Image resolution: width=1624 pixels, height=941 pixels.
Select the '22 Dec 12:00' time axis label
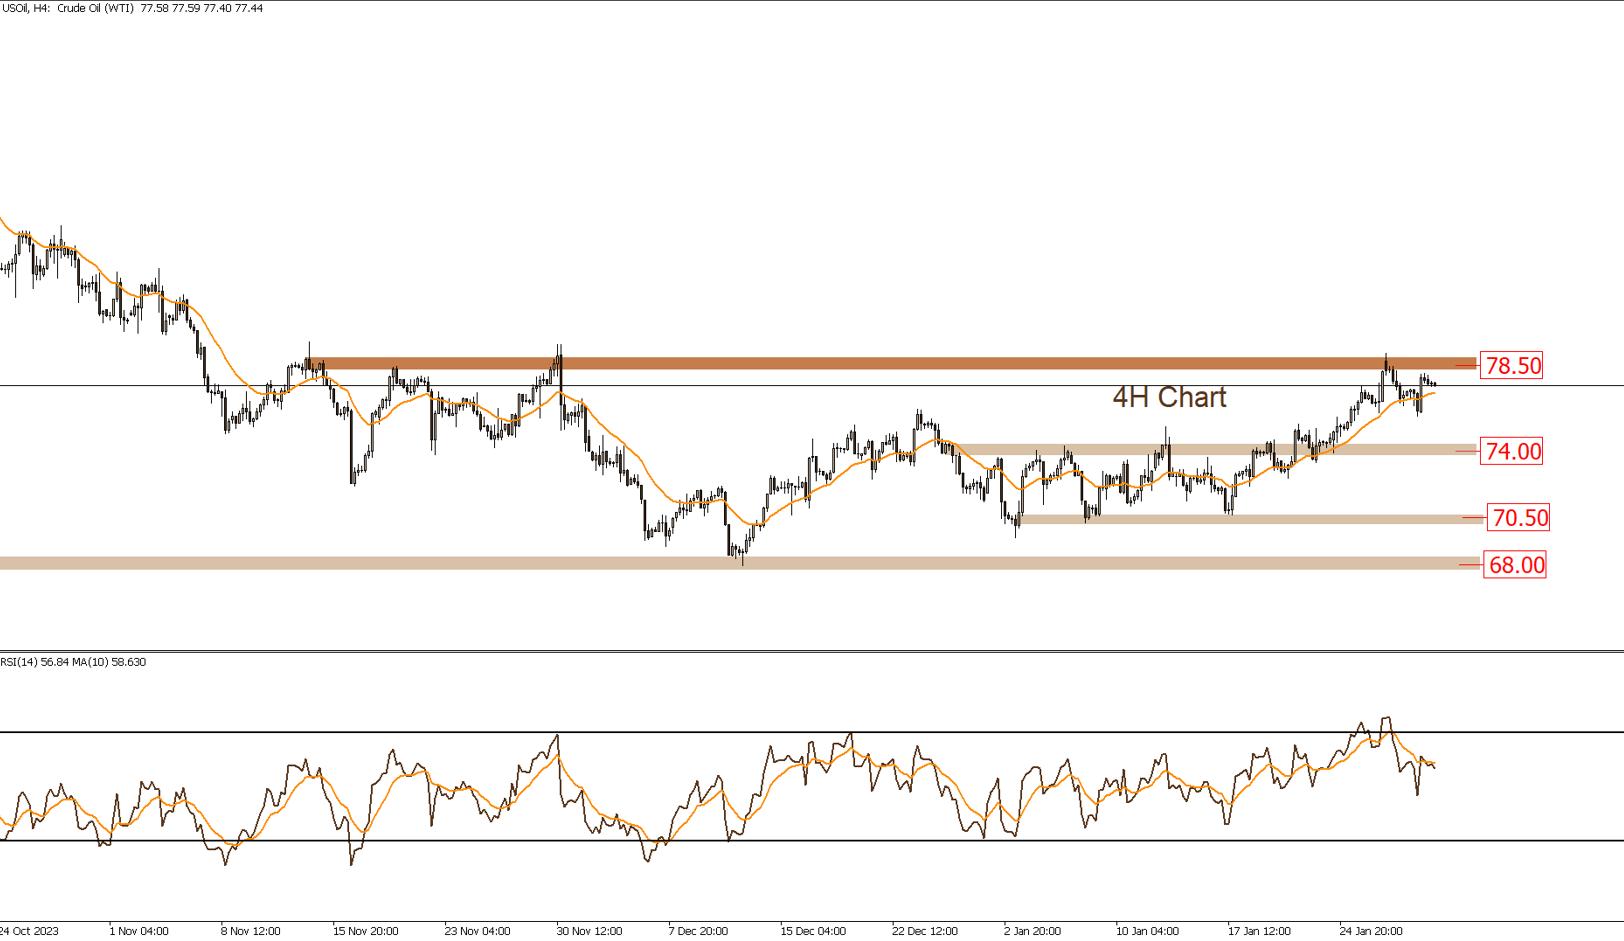click(924, 931)
